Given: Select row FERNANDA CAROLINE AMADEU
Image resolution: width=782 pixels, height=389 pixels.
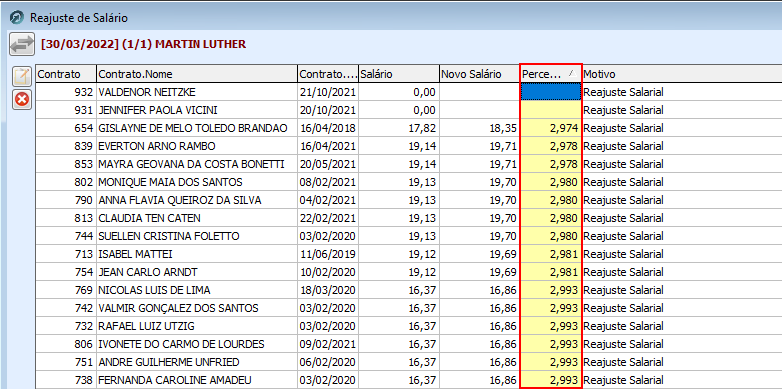Looking at the screenshot, I should [409, 380].
